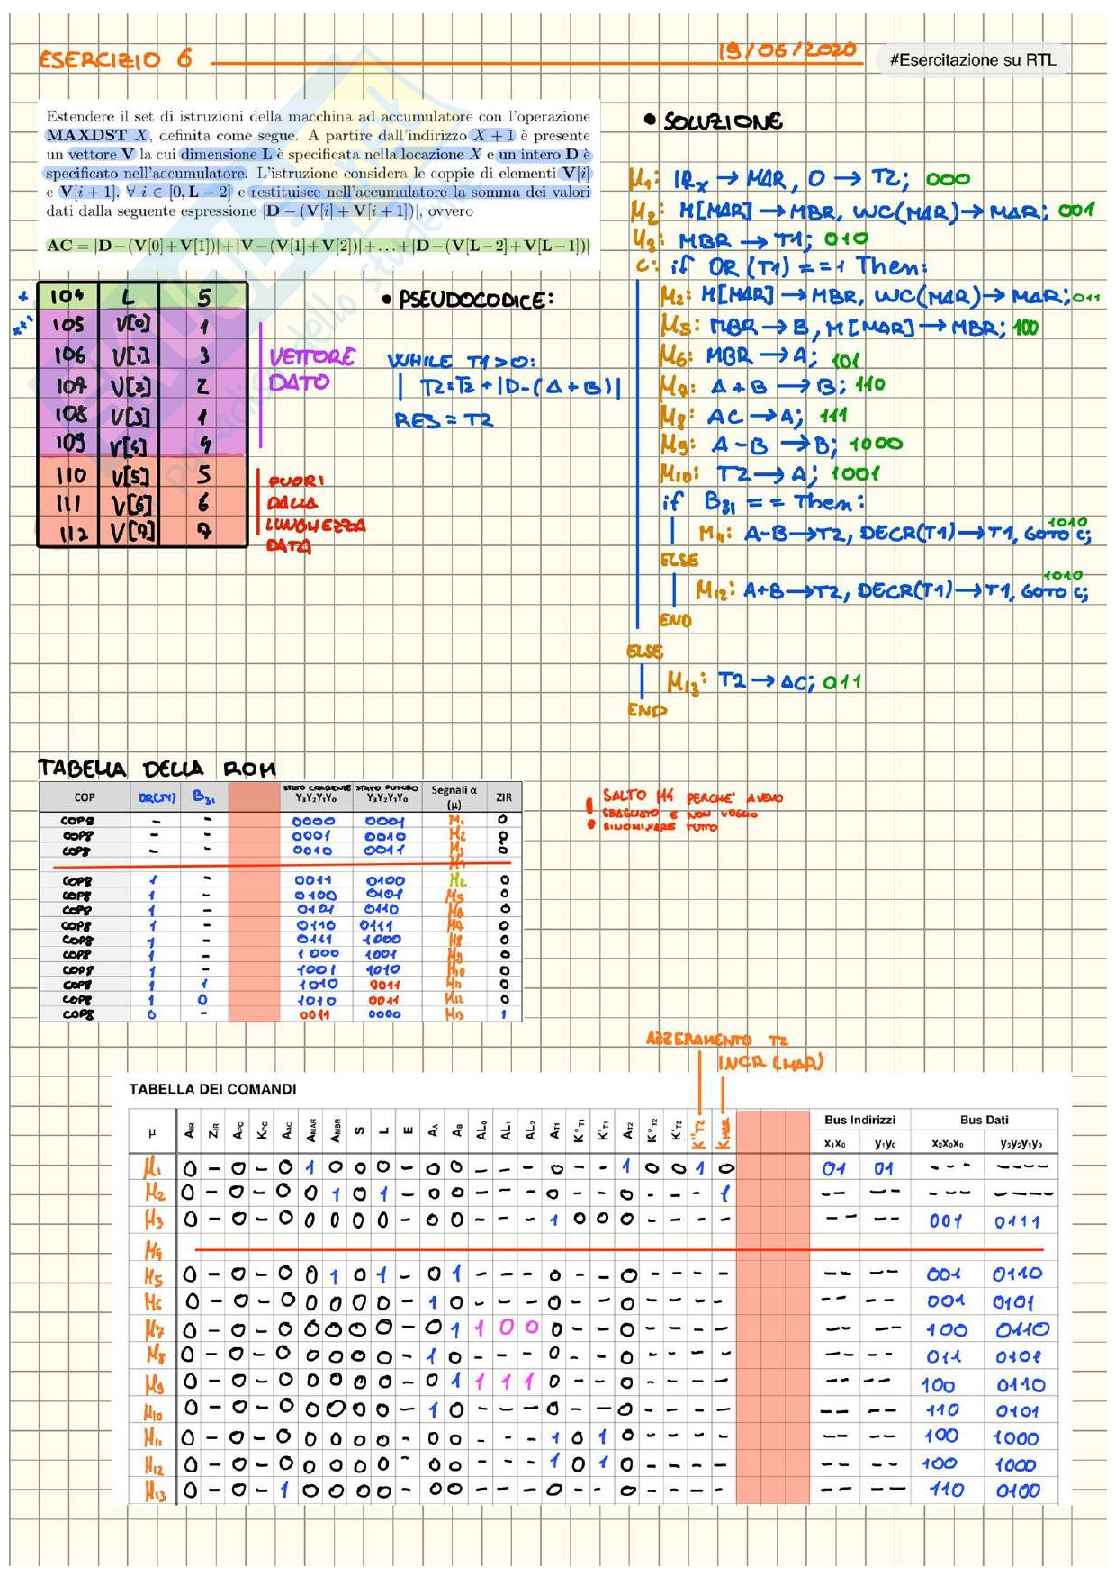Select the #Esercitazione su RTL tag
The image size is (1116, 1579).
pos(971,60)
